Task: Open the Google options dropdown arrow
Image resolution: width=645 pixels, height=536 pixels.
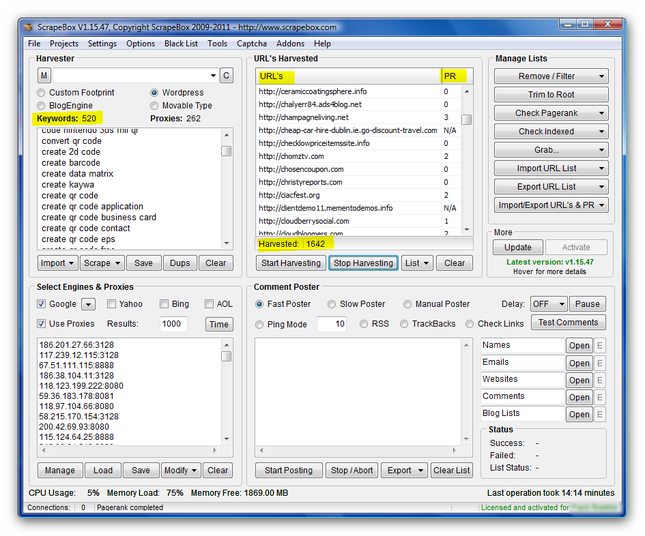Action: click(88, 304)
